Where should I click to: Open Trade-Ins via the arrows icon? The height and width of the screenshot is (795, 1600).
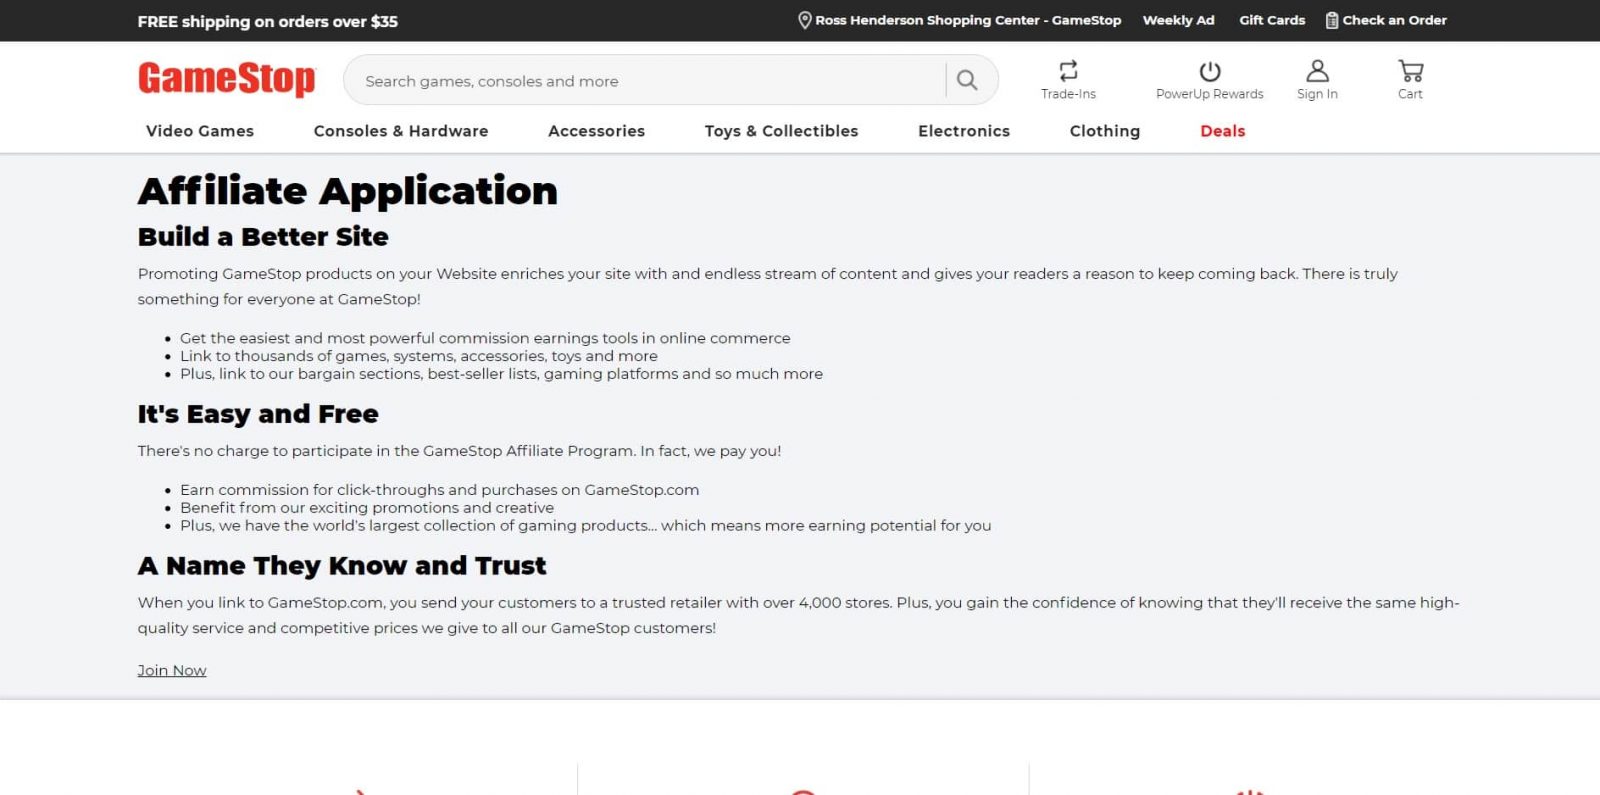click(x=1068, y=70)
